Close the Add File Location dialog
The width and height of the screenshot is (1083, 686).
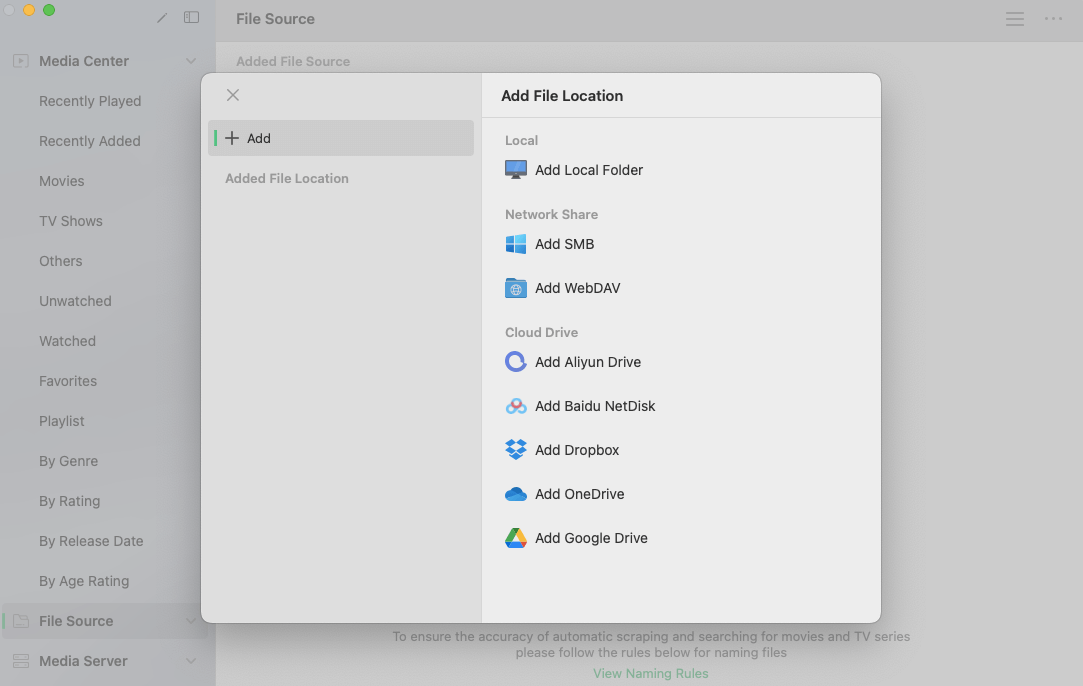click(x=232, y=95)
